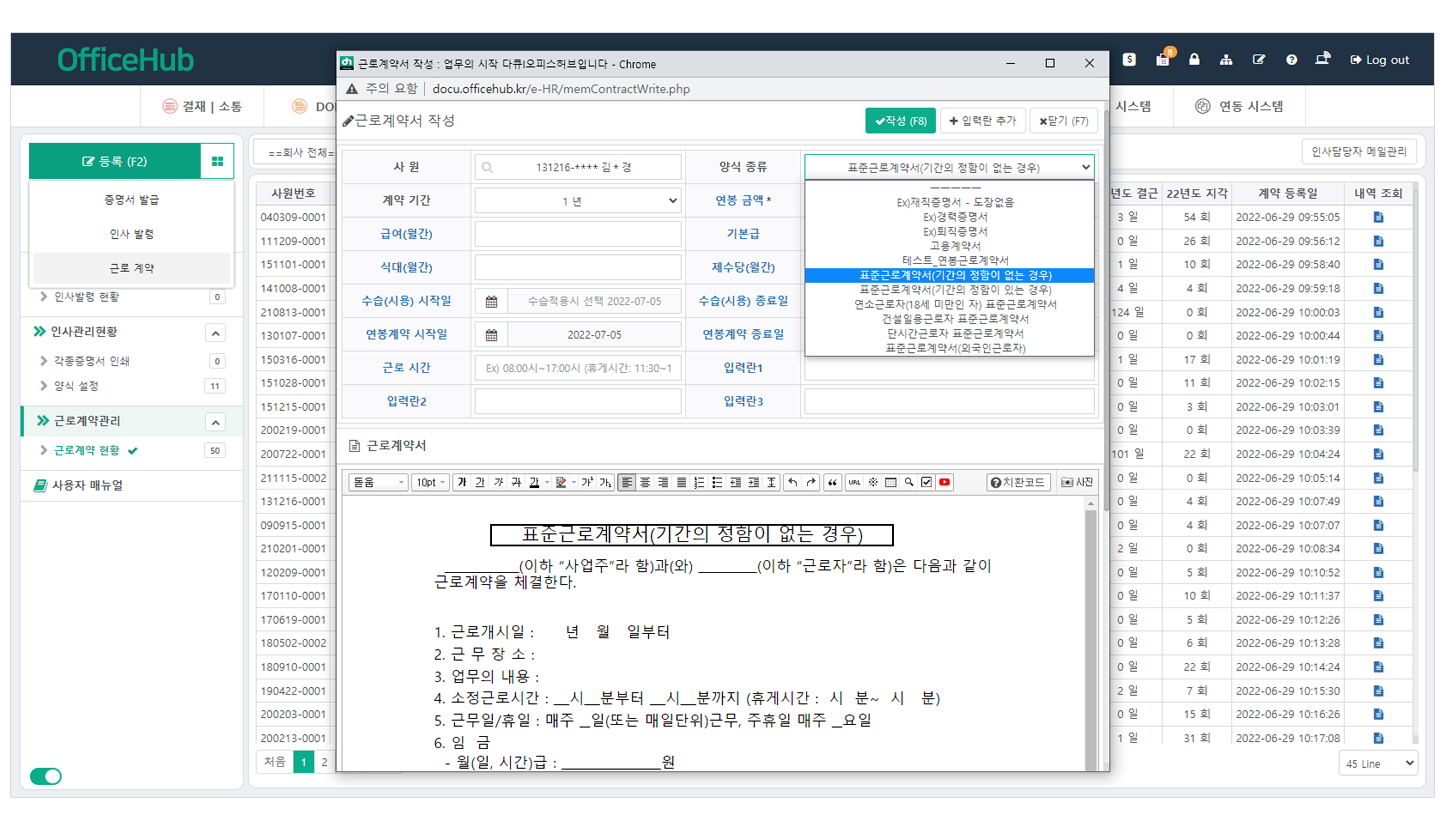Apply subscript in the editor toolbar

pos(605,482)
